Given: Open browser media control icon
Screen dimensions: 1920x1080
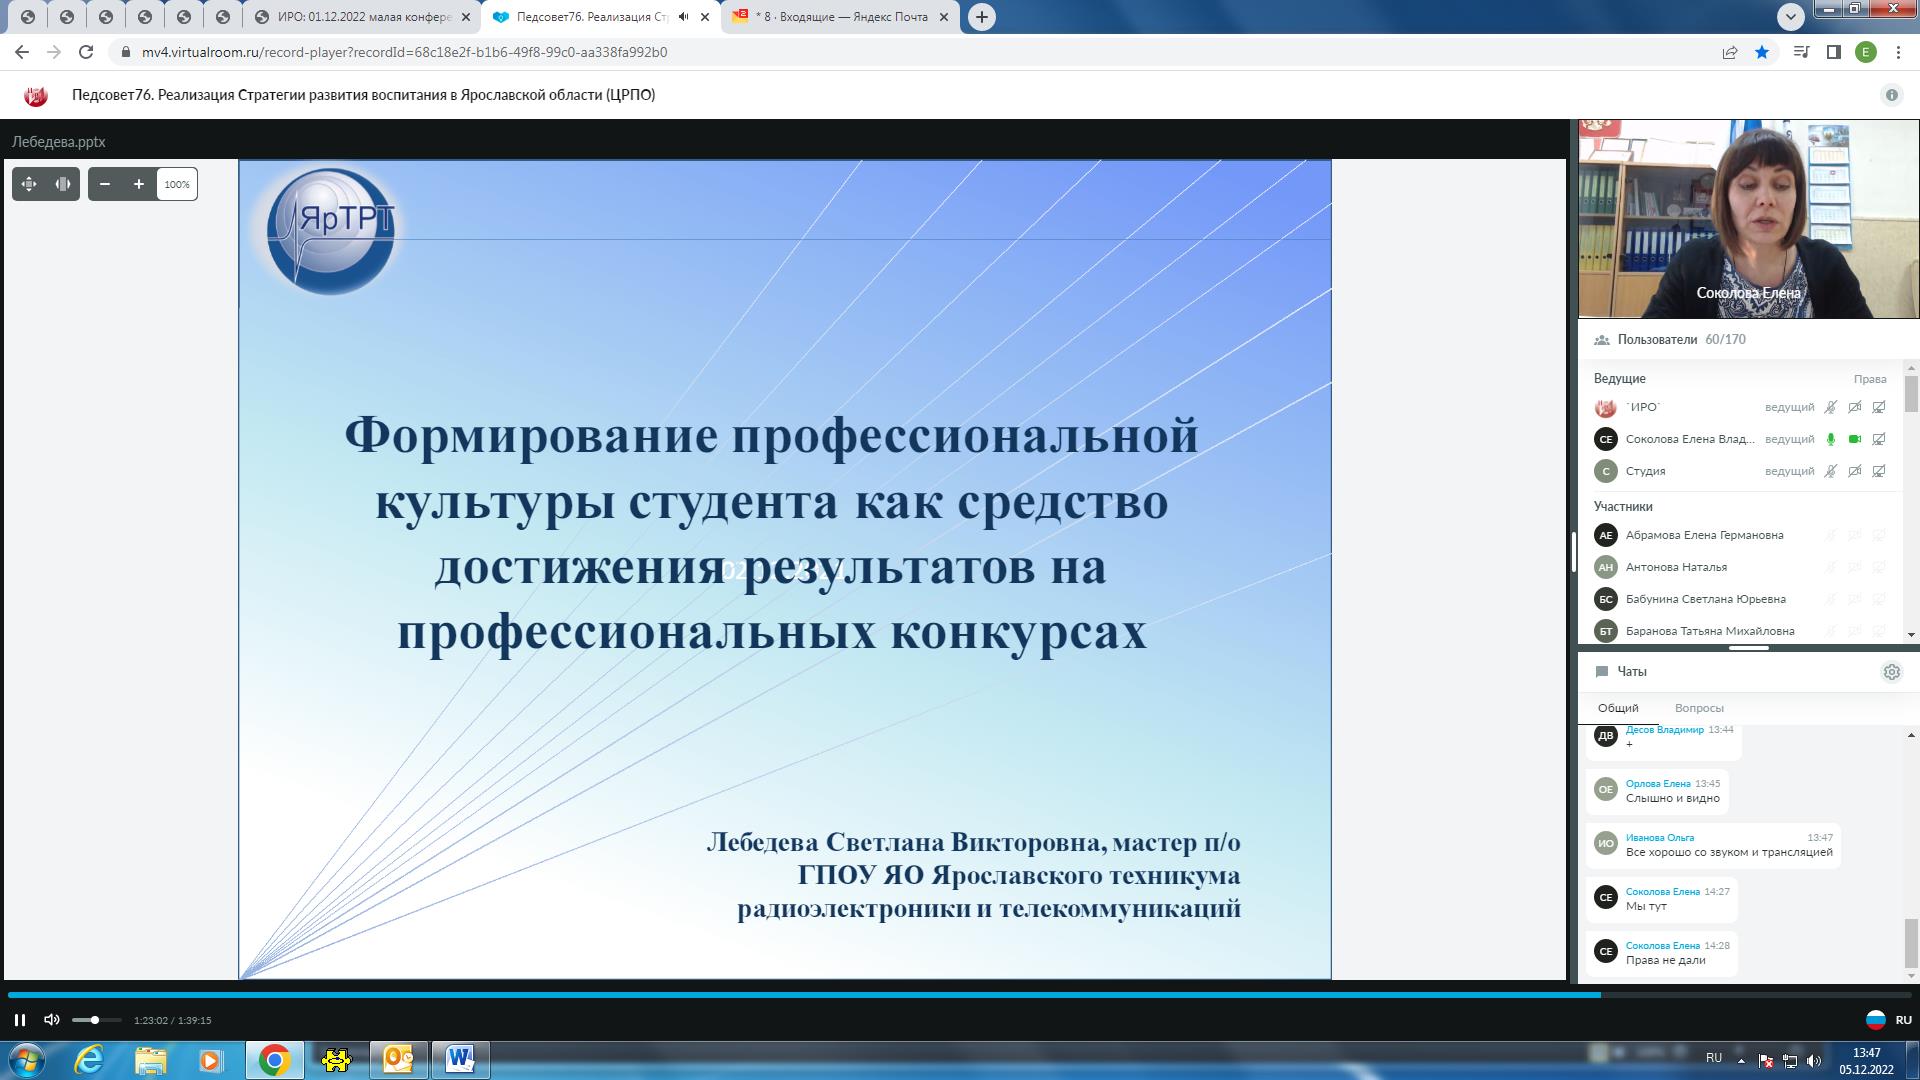Looking at the screenshot, I should click(1801, 52).
